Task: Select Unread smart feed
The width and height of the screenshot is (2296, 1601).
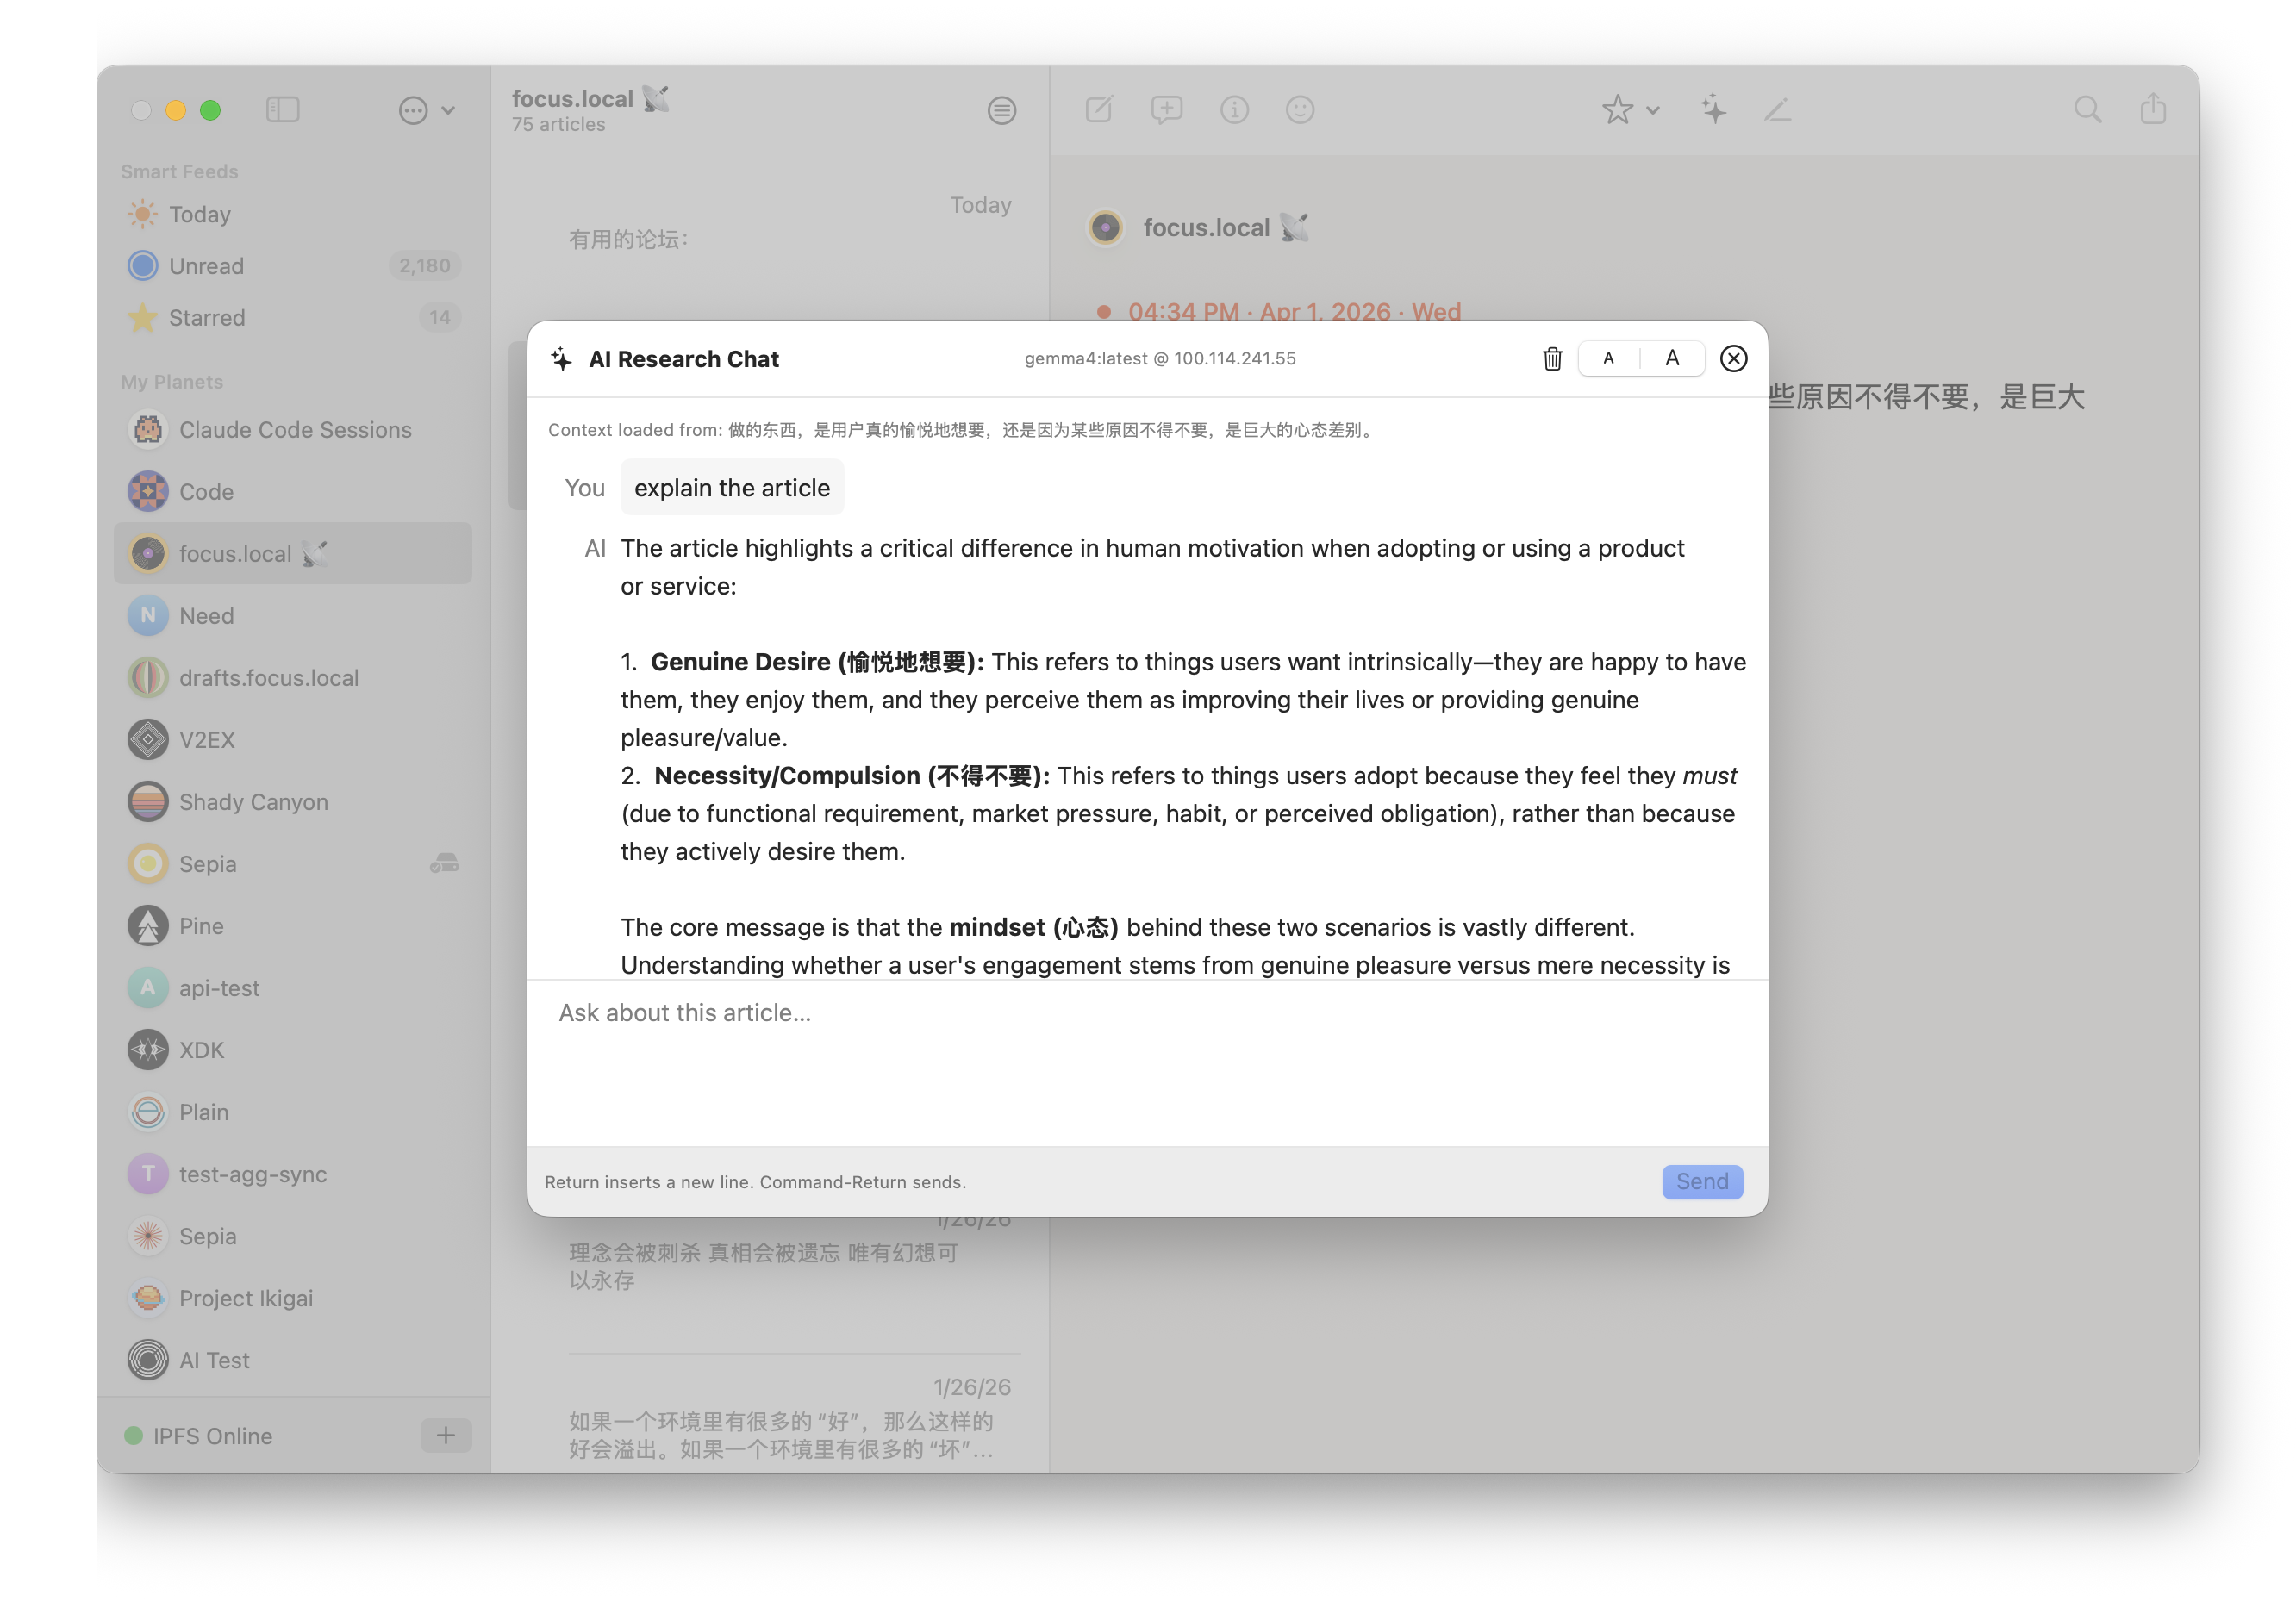Action: tap(206, 266)
